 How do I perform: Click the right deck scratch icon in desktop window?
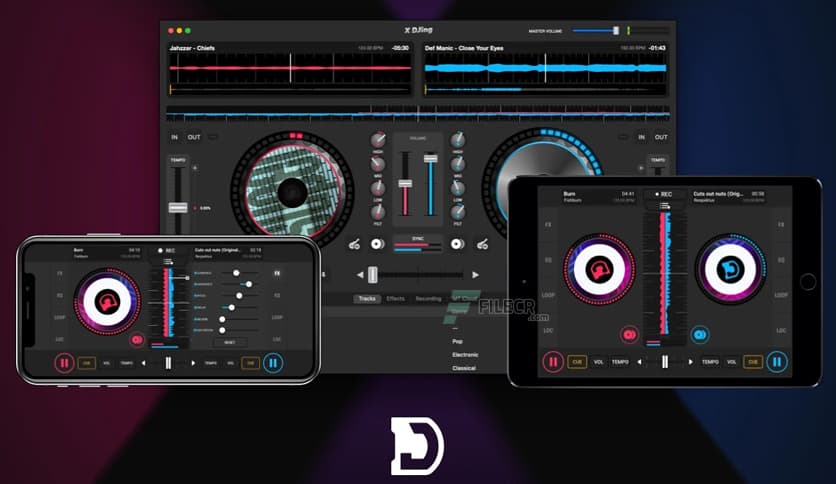click(x=483, y=244)
